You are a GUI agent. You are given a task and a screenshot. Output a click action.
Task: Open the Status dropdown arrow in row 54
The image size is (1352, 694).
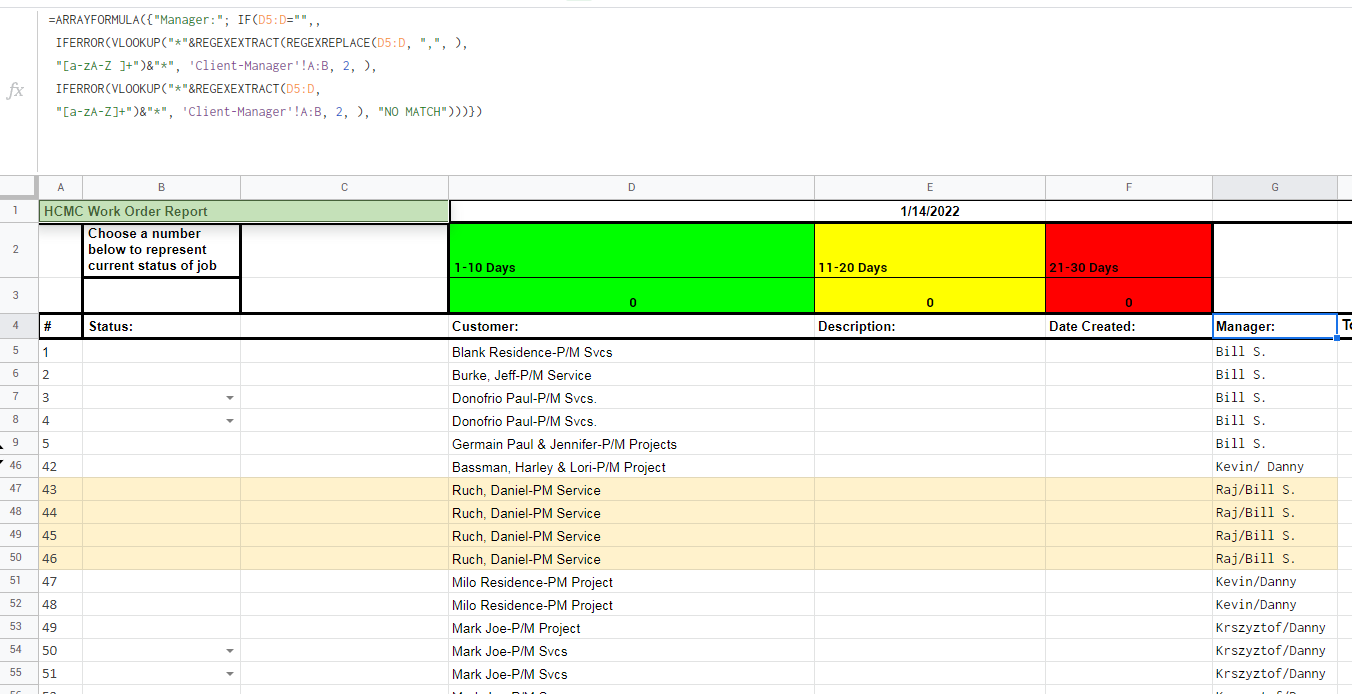tap(230, 651)
